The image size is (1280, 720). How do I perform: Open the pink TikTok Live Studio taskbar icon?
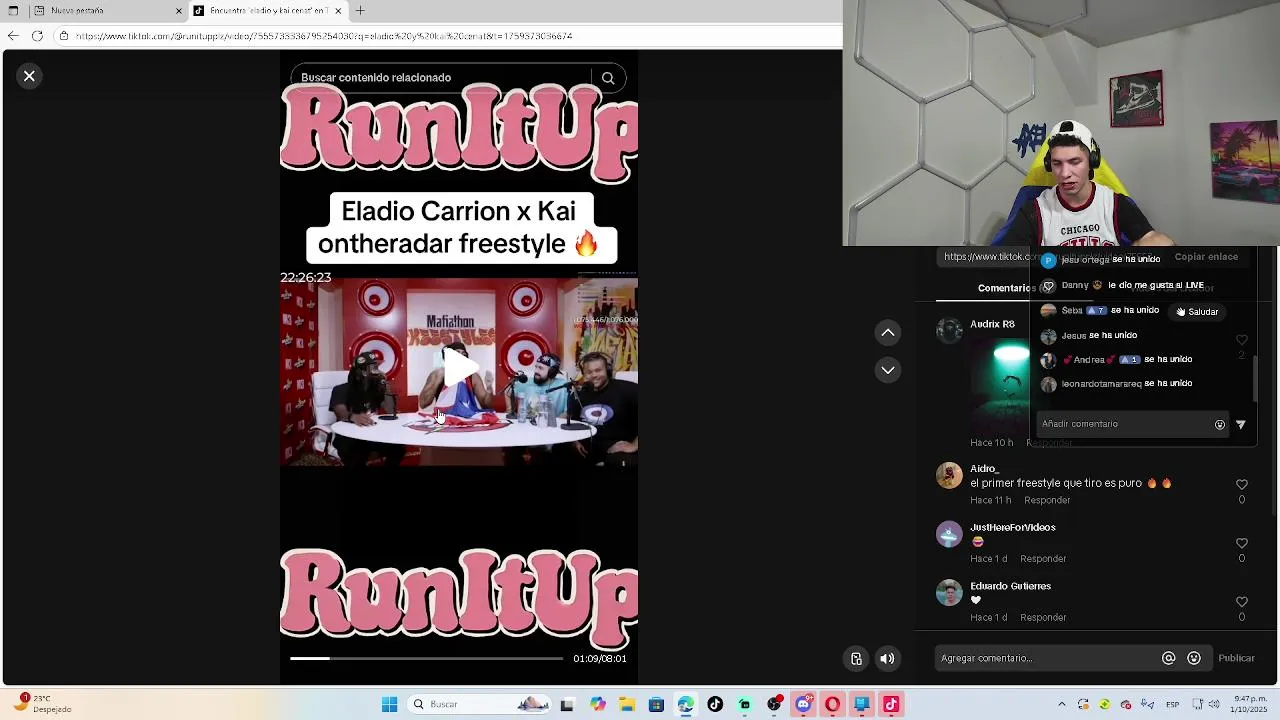[891, 704]
